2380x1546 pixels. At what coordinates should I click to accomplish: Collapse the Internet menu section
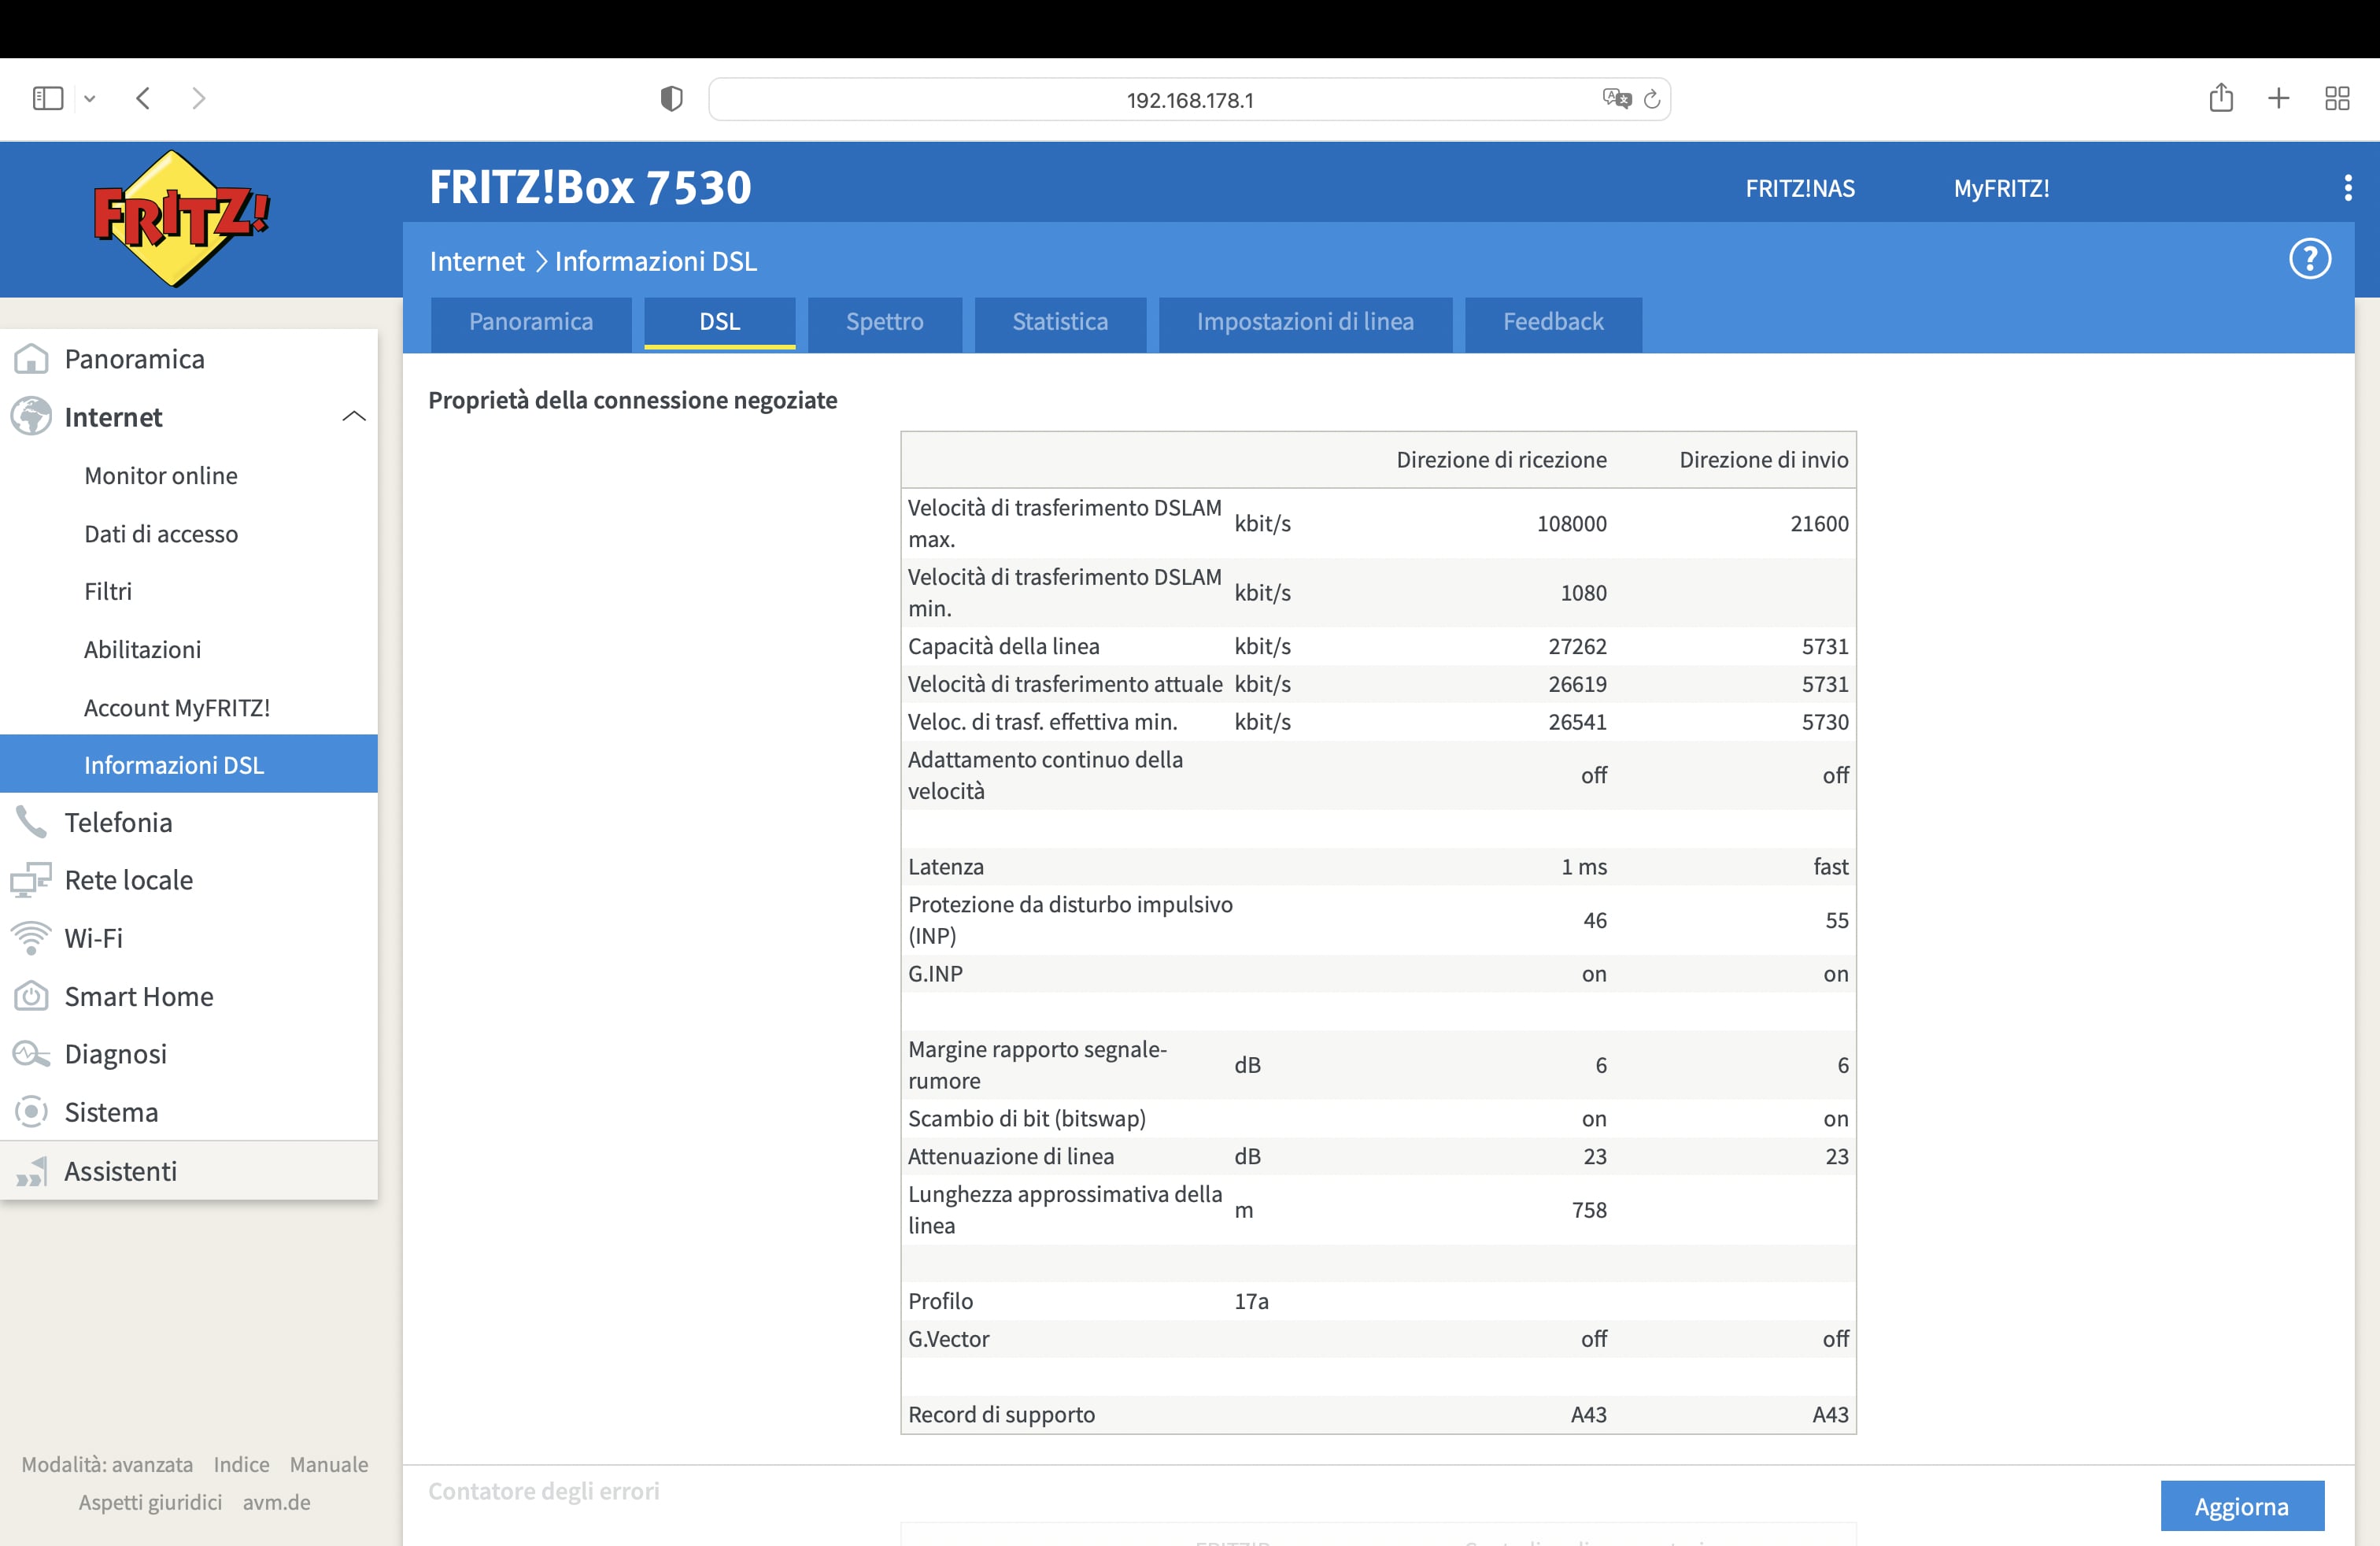coord(353,417)
